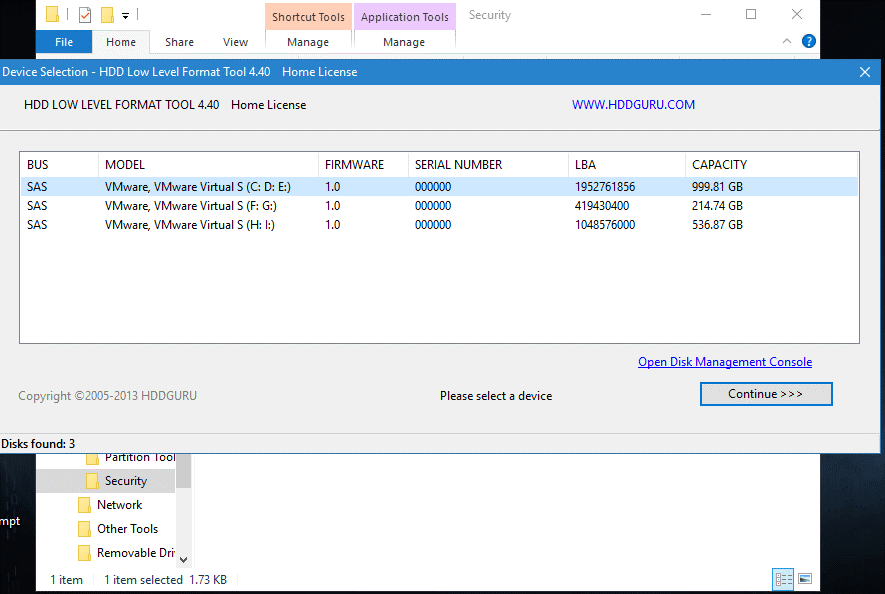This screenshot has width=885, height=594.
Task: Open the Customize Quick Access Toolbar dropdown
Action: click(124, 15)
